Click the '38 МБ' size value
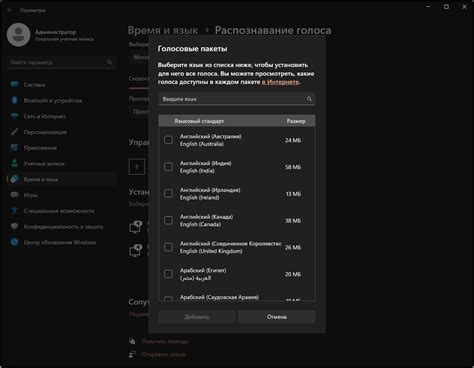The image size is (474, 368). 293,221
